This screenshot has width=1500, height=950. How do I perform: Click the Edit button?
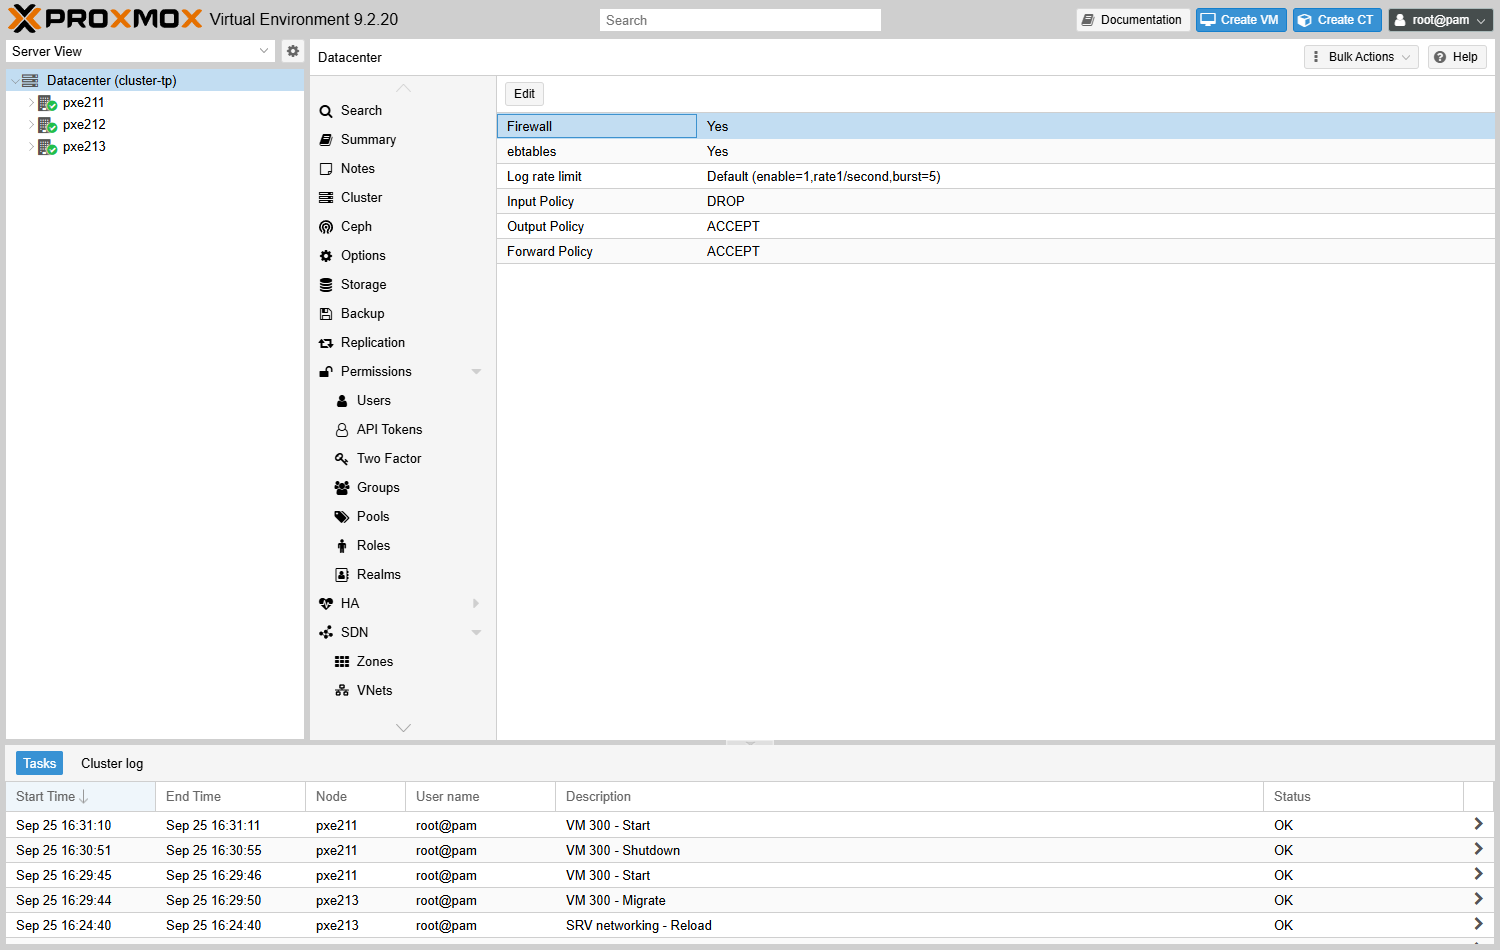tap(524, 94)
